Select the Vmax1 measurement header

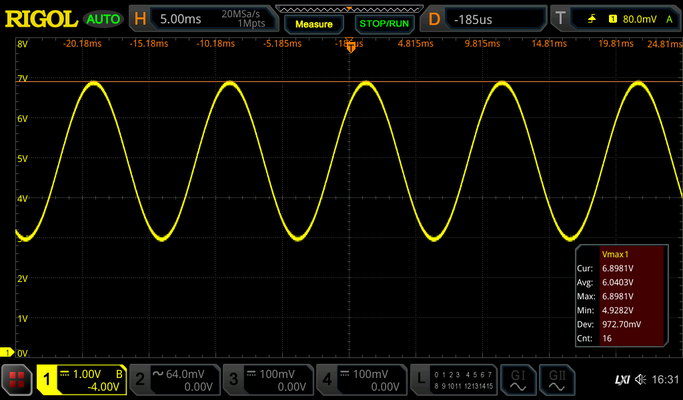click(x=615, y=254)
